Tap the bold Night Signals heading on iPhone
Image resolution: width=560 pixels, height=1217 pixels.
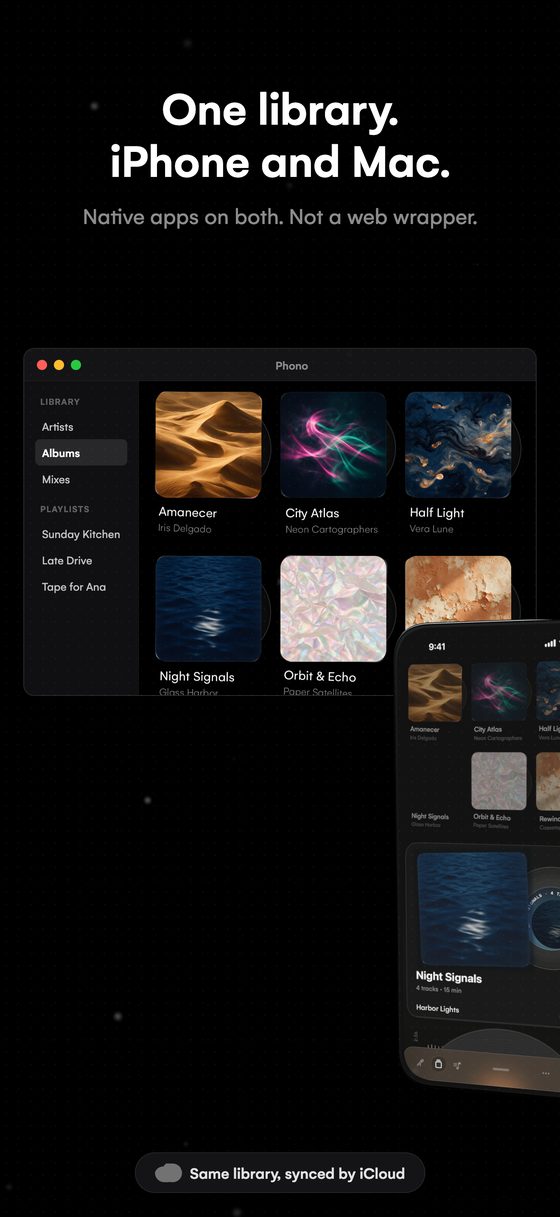point(449,977)
